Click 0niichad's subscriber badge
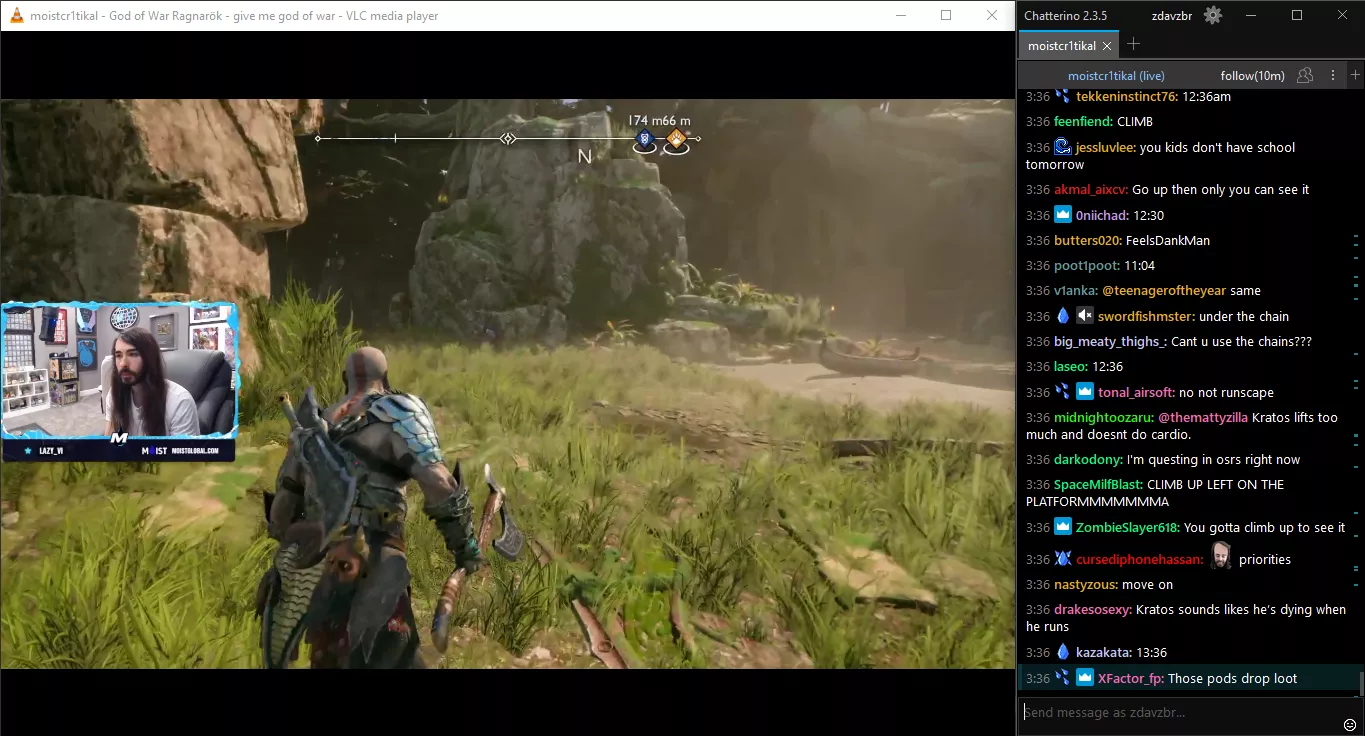Viewport: 1365px width, 736px height. (x=1062, y=214)
